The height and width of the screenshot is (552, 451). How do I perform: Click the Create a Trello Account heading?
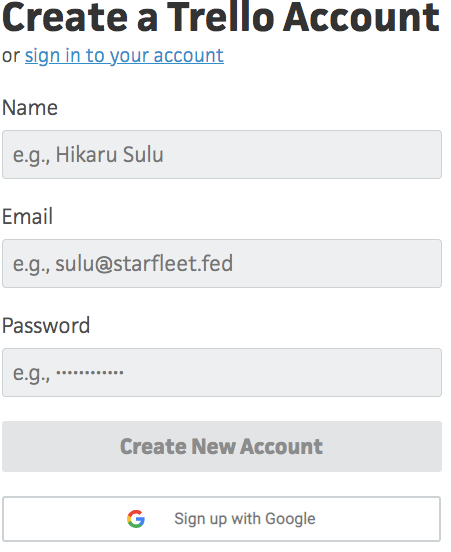point(221,18)
